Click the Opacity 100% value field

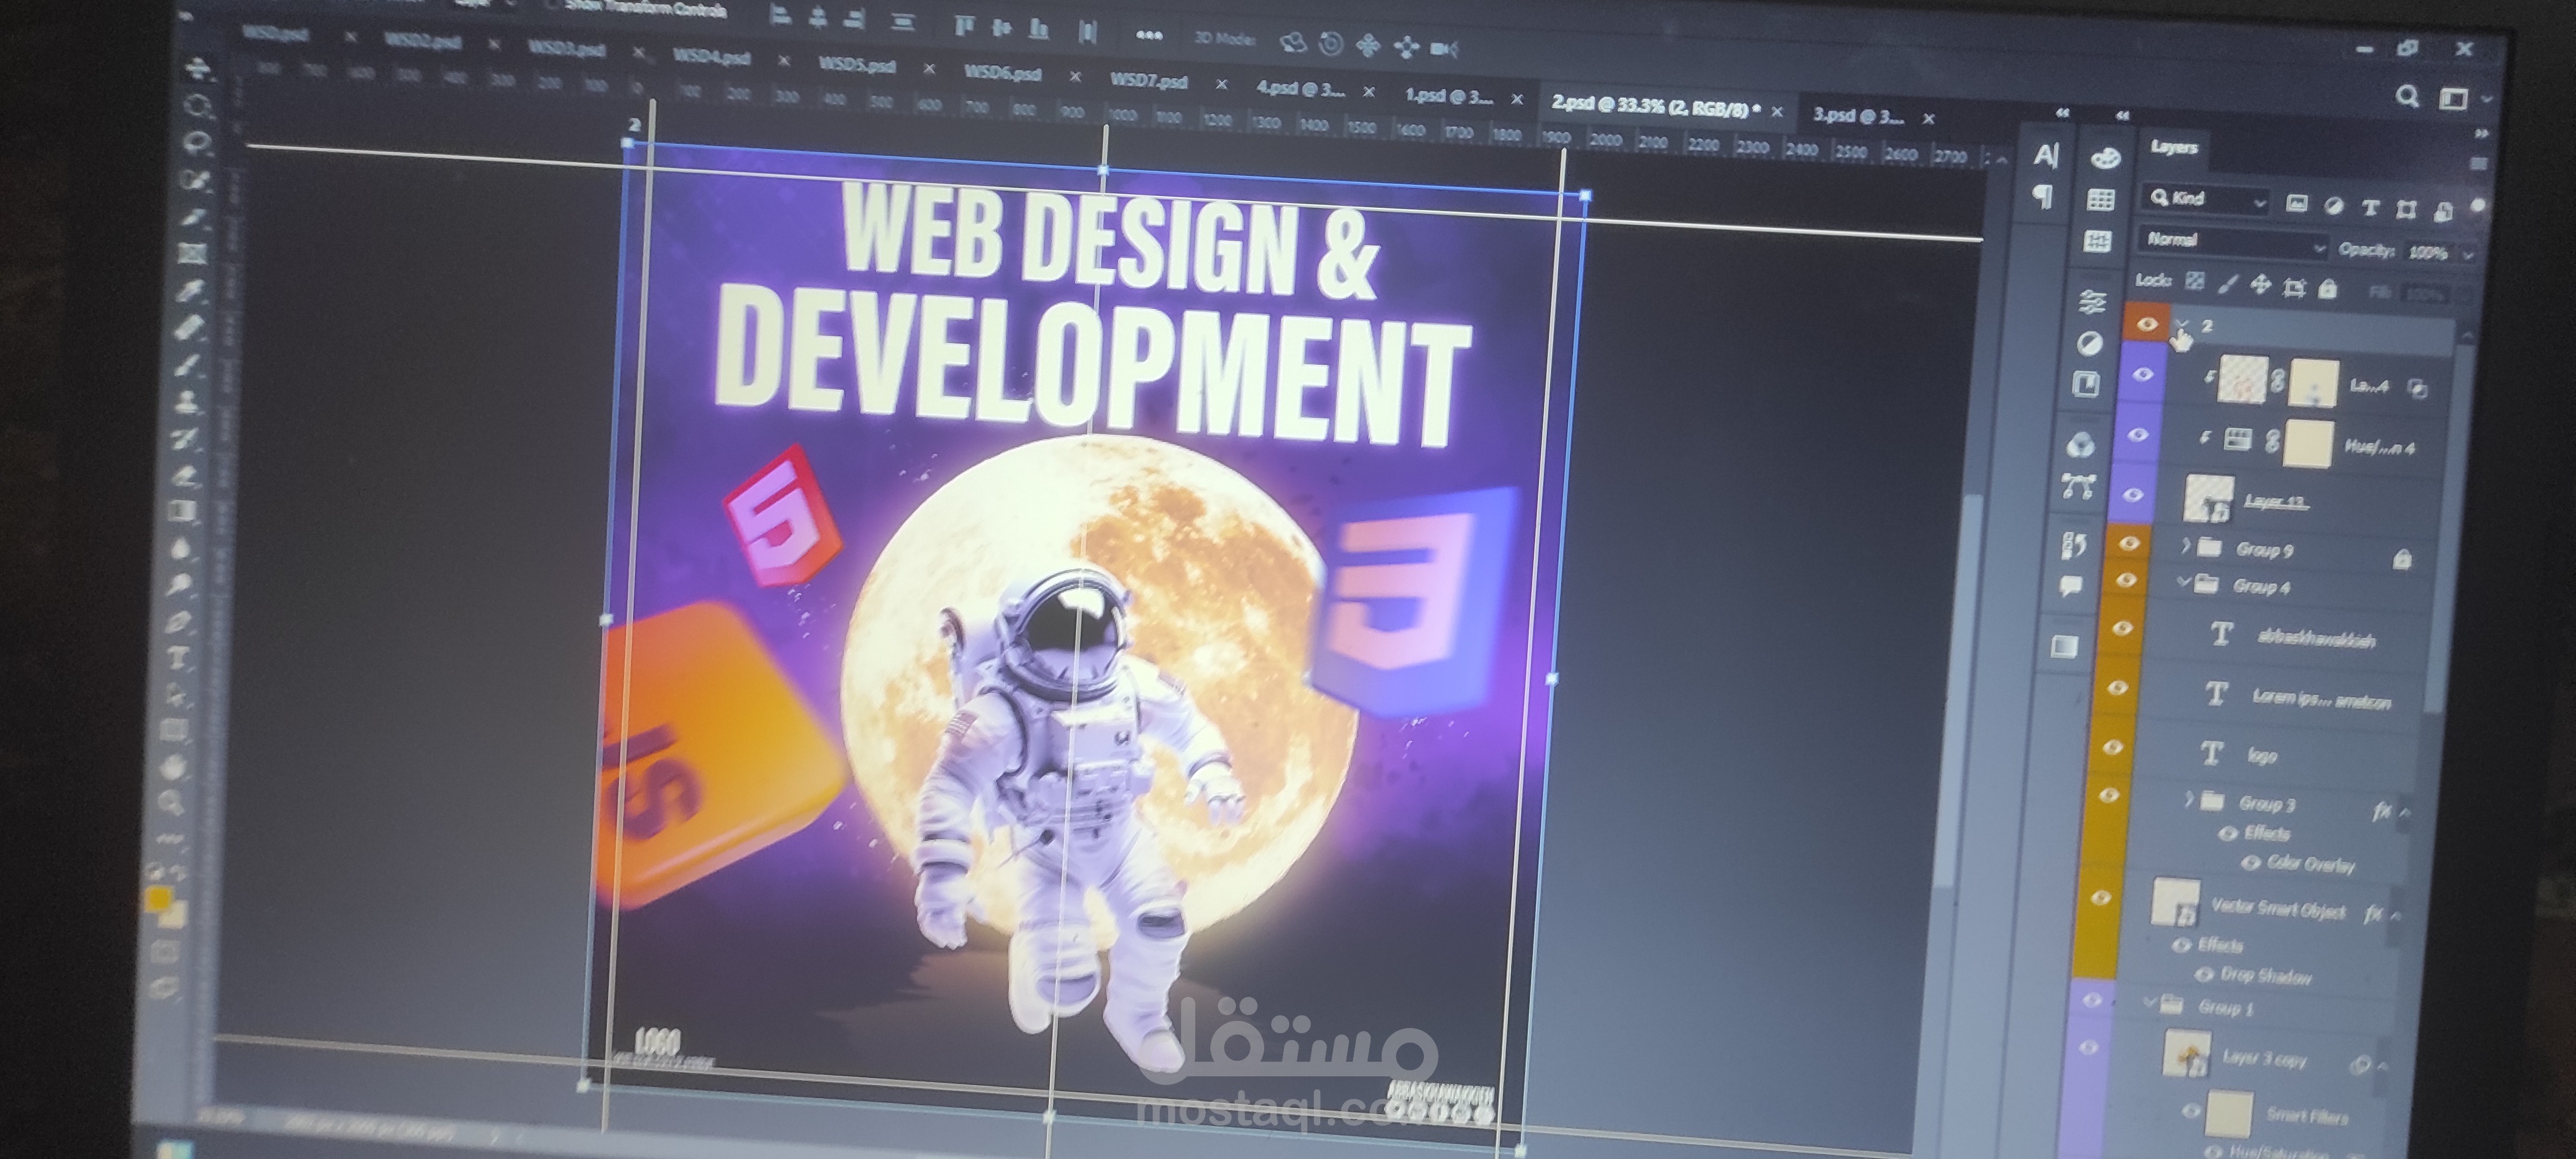tap(2428, 252)
